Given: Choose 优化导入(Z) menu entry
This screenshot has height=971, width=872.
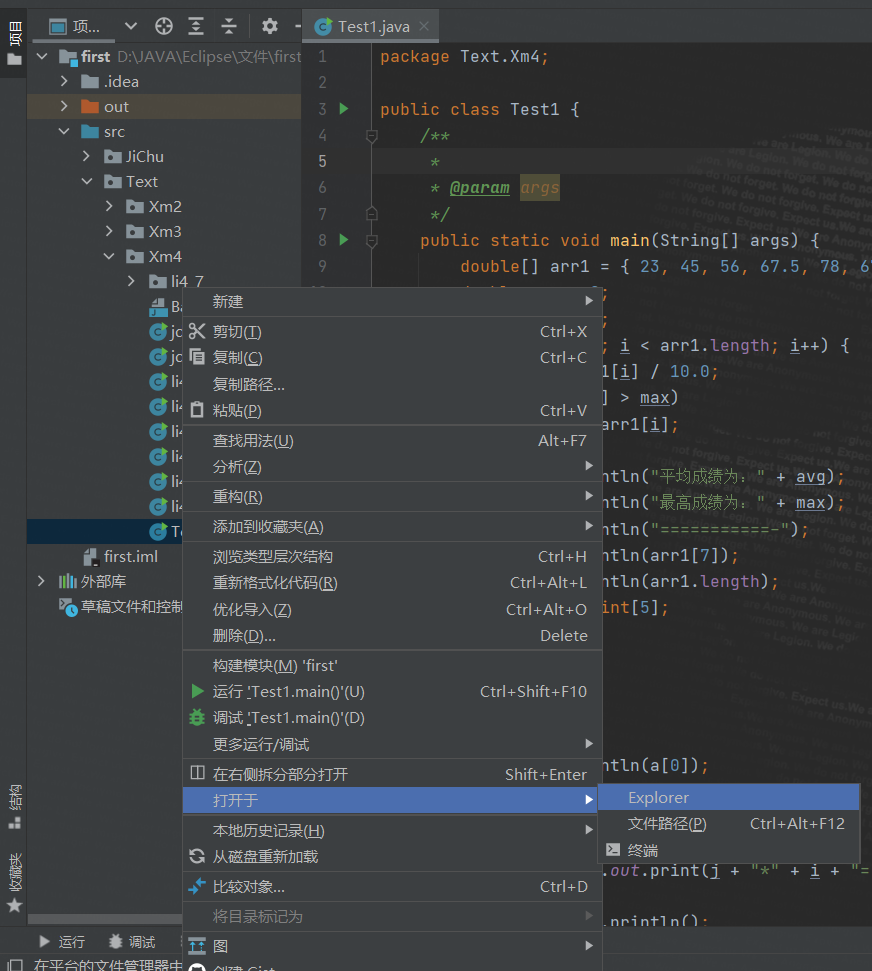Looking at the screenshot, I should pyautogui.click(x=392, y=609).
